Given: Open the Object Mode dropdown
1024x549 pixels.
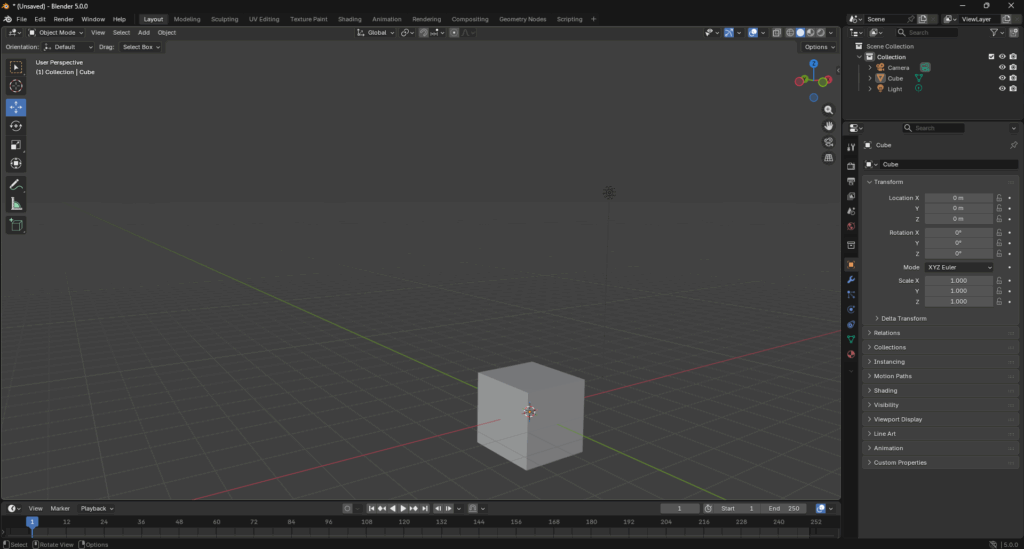Looking at the screenshot, I should pos(57,33).
